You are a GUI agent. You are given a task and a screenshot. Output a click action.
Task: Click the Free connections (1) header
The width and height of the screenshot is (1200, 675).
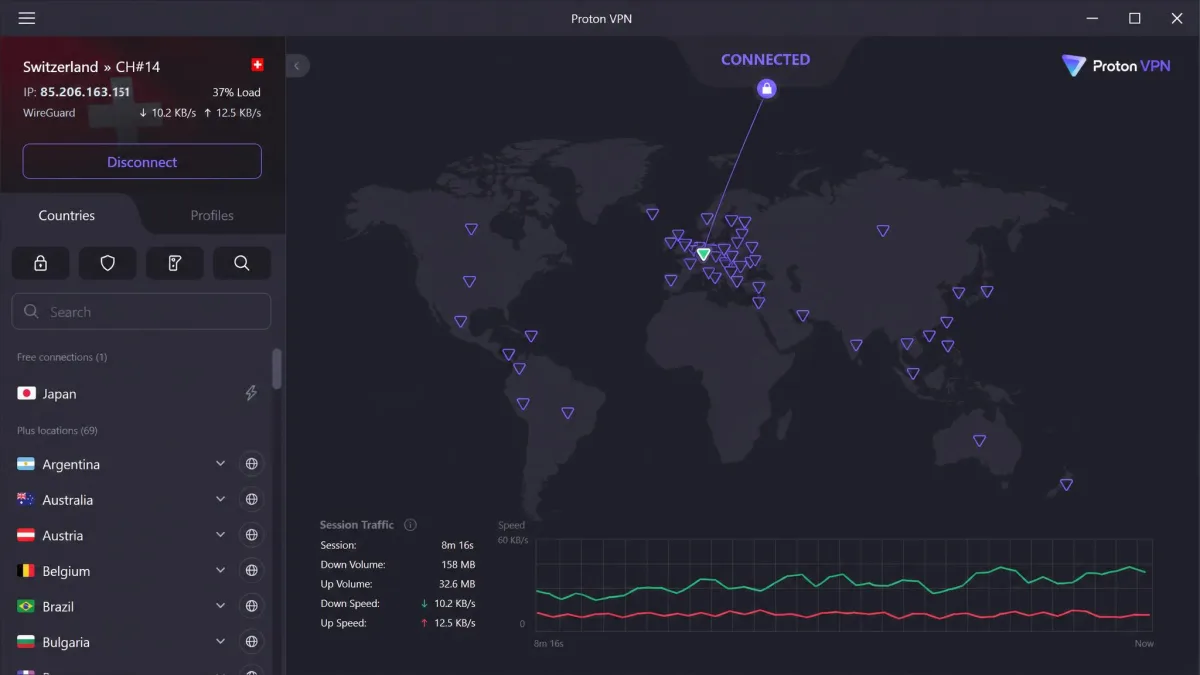[62, 357]
